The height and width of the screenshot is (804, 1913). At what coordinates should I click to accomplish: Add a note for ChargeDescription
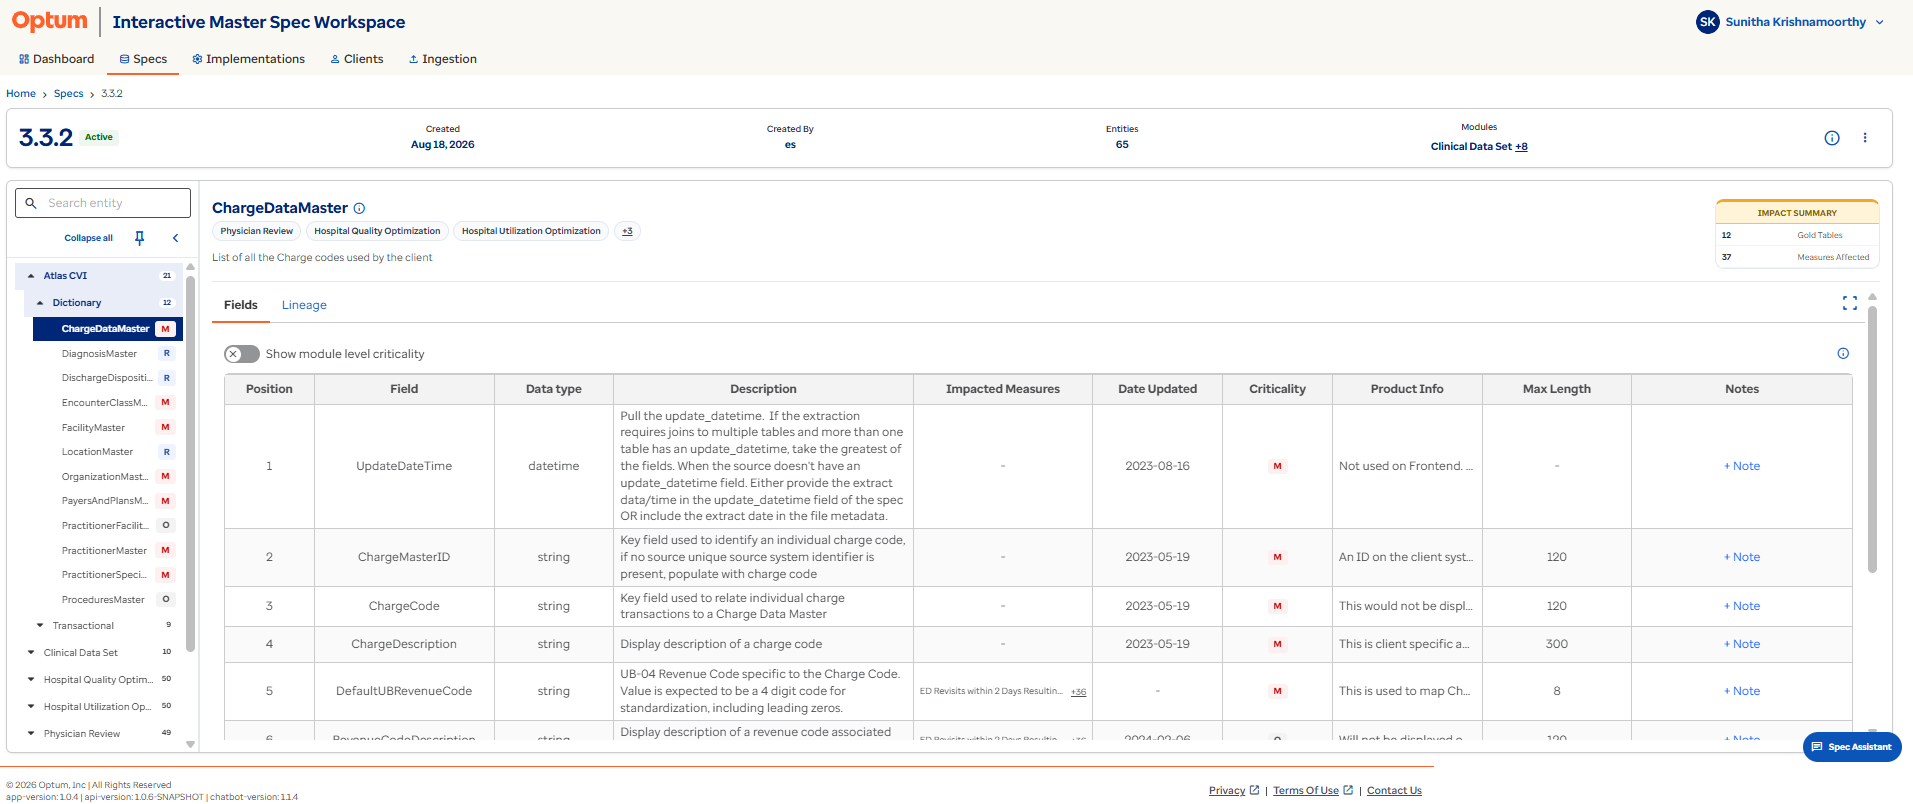tap(1742, 645)
